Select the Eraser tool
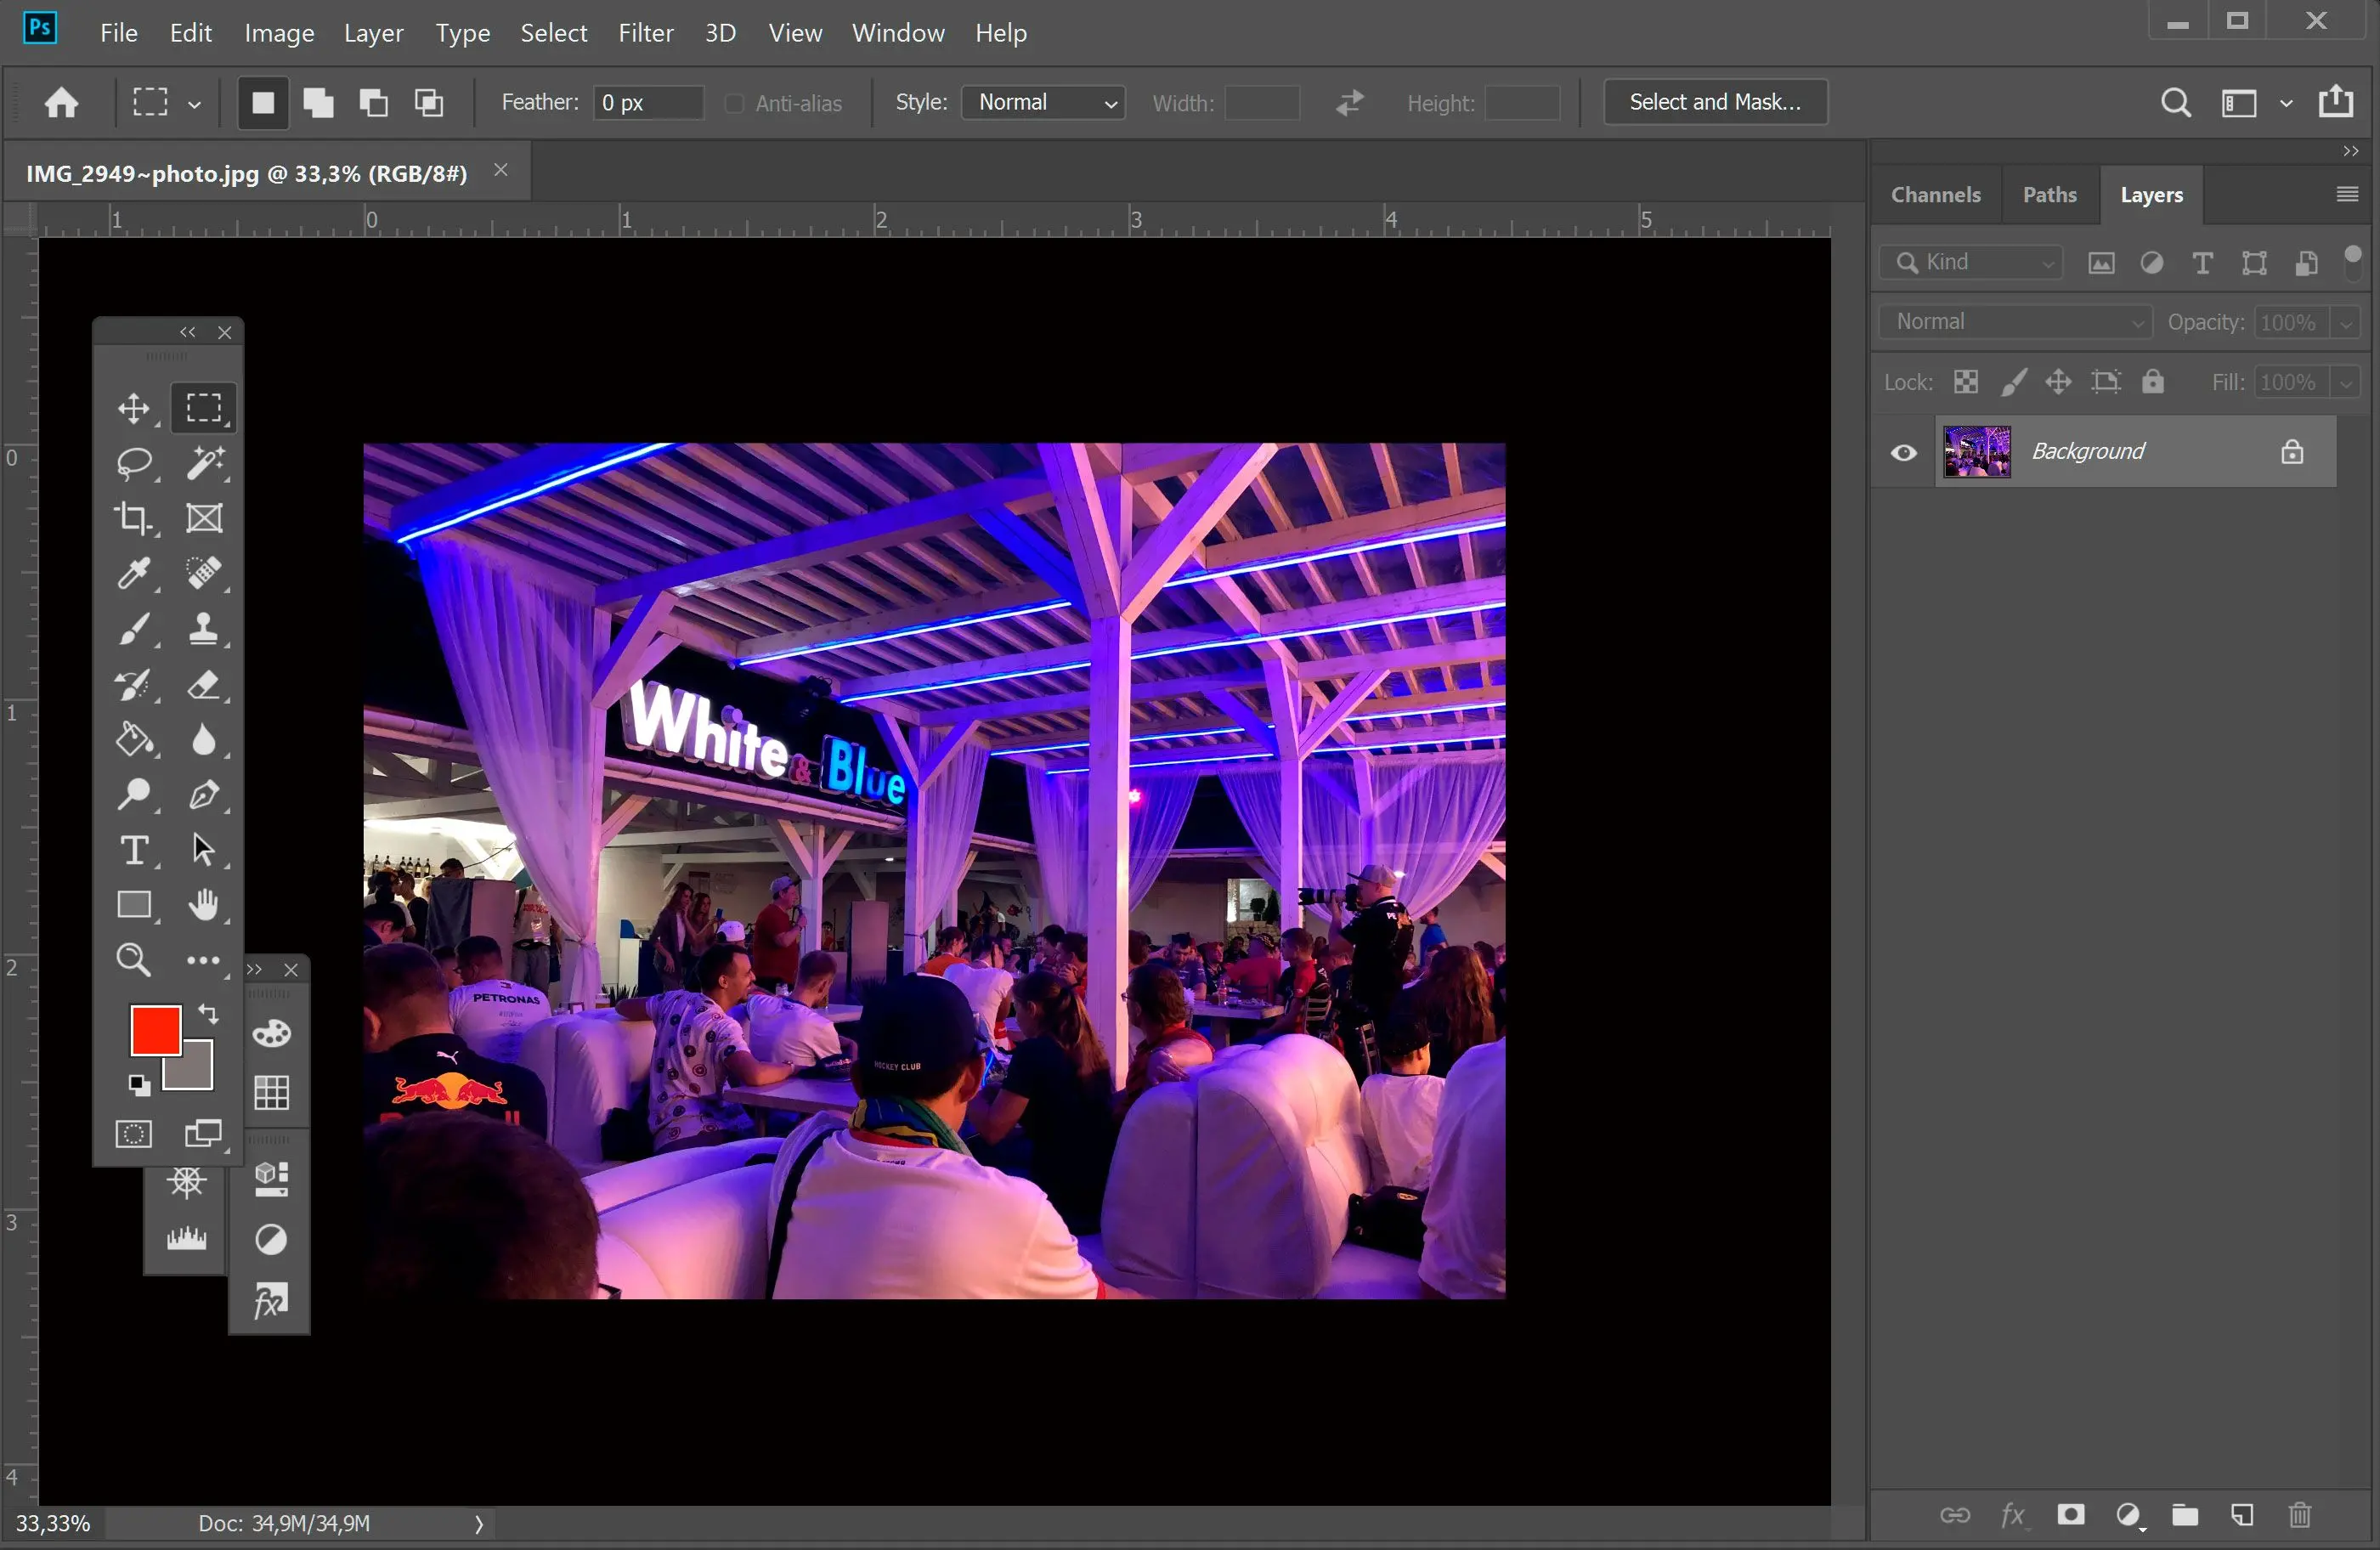The height and width of the screenshot is (1550, 2380). pos(203,684)
